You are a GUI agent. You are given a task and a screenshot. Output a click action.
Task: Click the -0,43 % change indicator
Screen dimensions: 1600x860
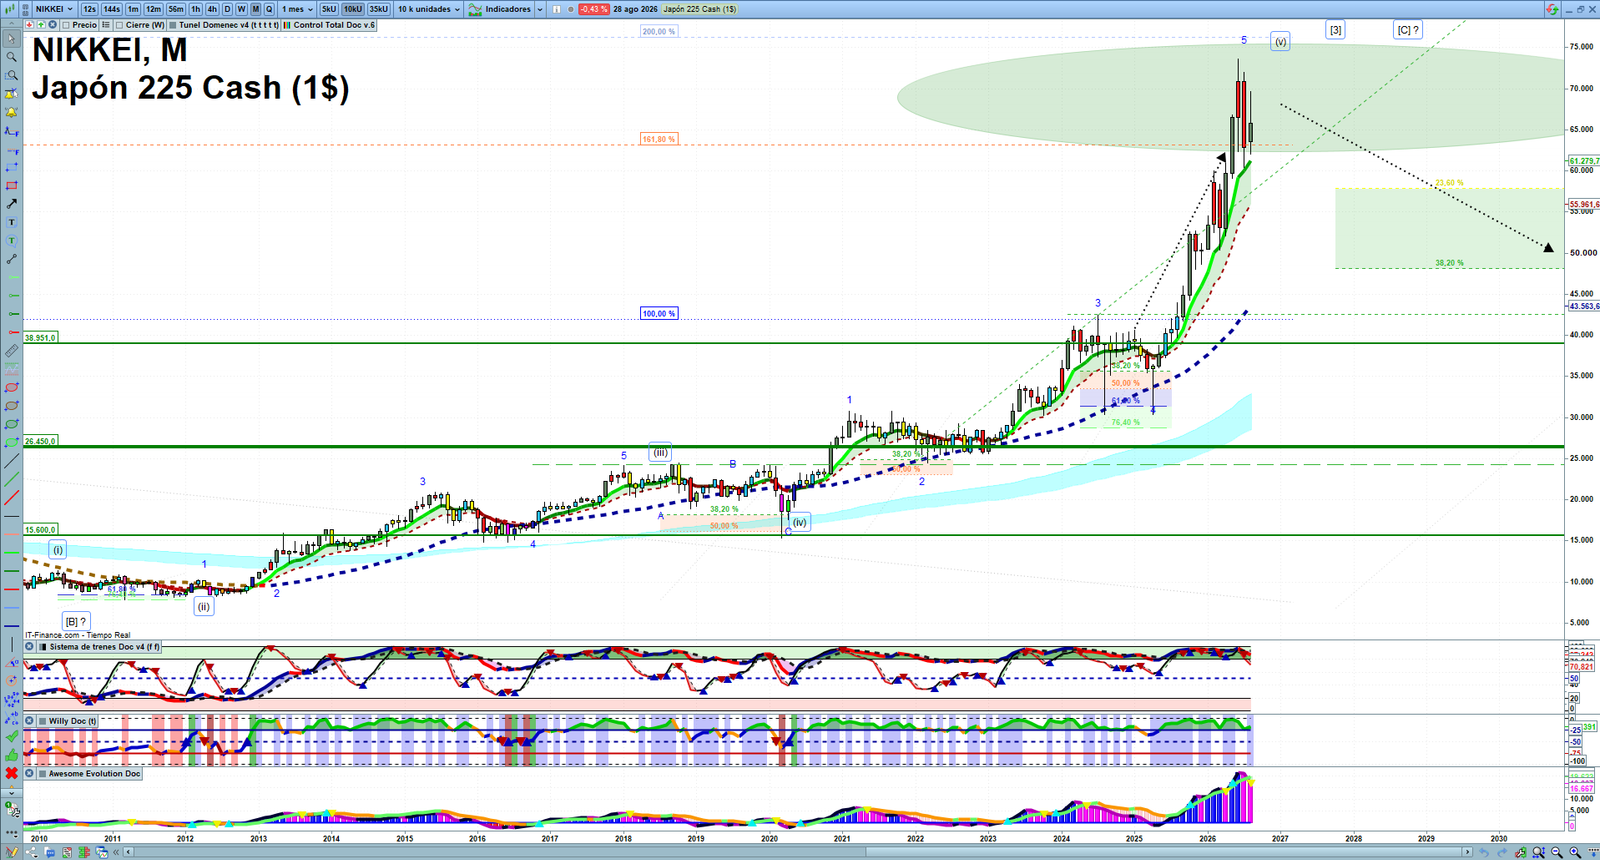[594, 9]
